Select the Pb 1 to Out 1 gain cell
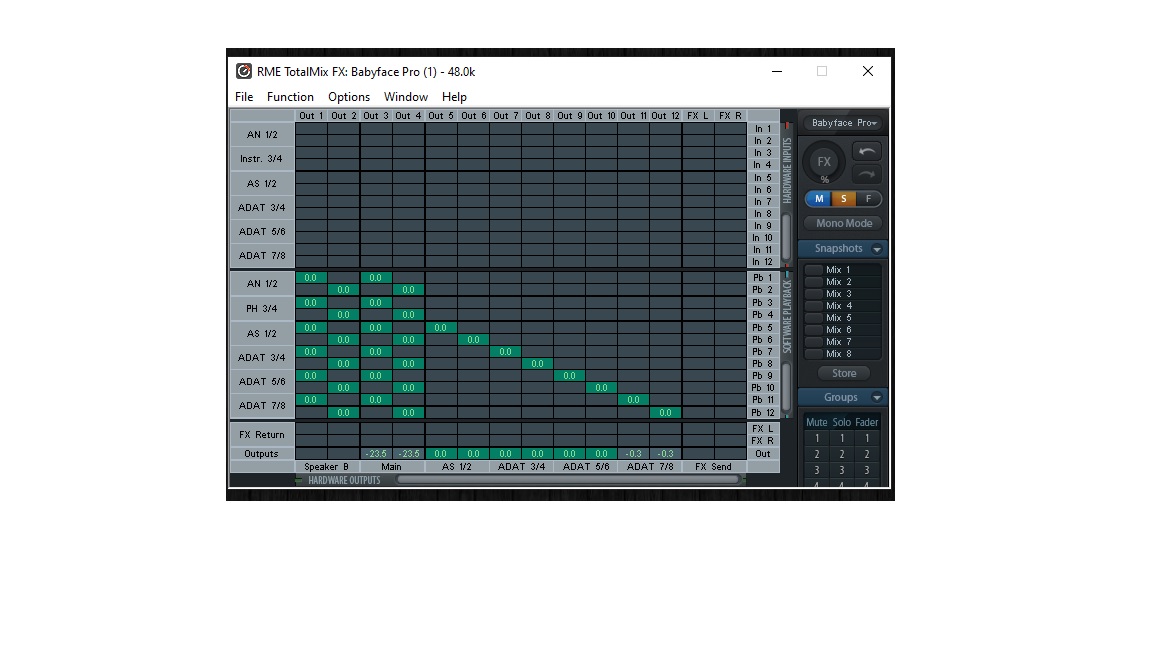 click(311, 278)
